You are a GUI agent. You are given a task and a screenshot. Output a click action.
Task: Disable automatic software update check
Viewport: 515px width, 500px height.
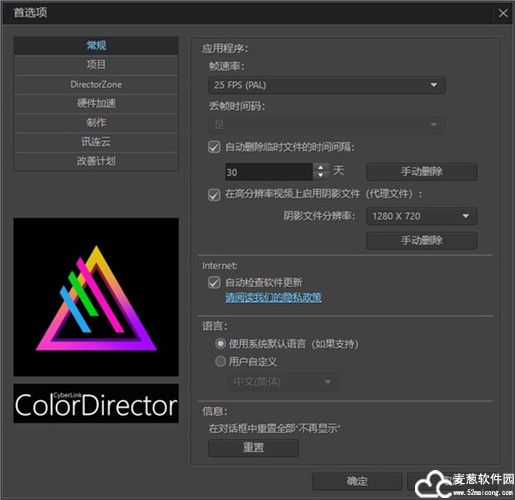tap(214, 282)
